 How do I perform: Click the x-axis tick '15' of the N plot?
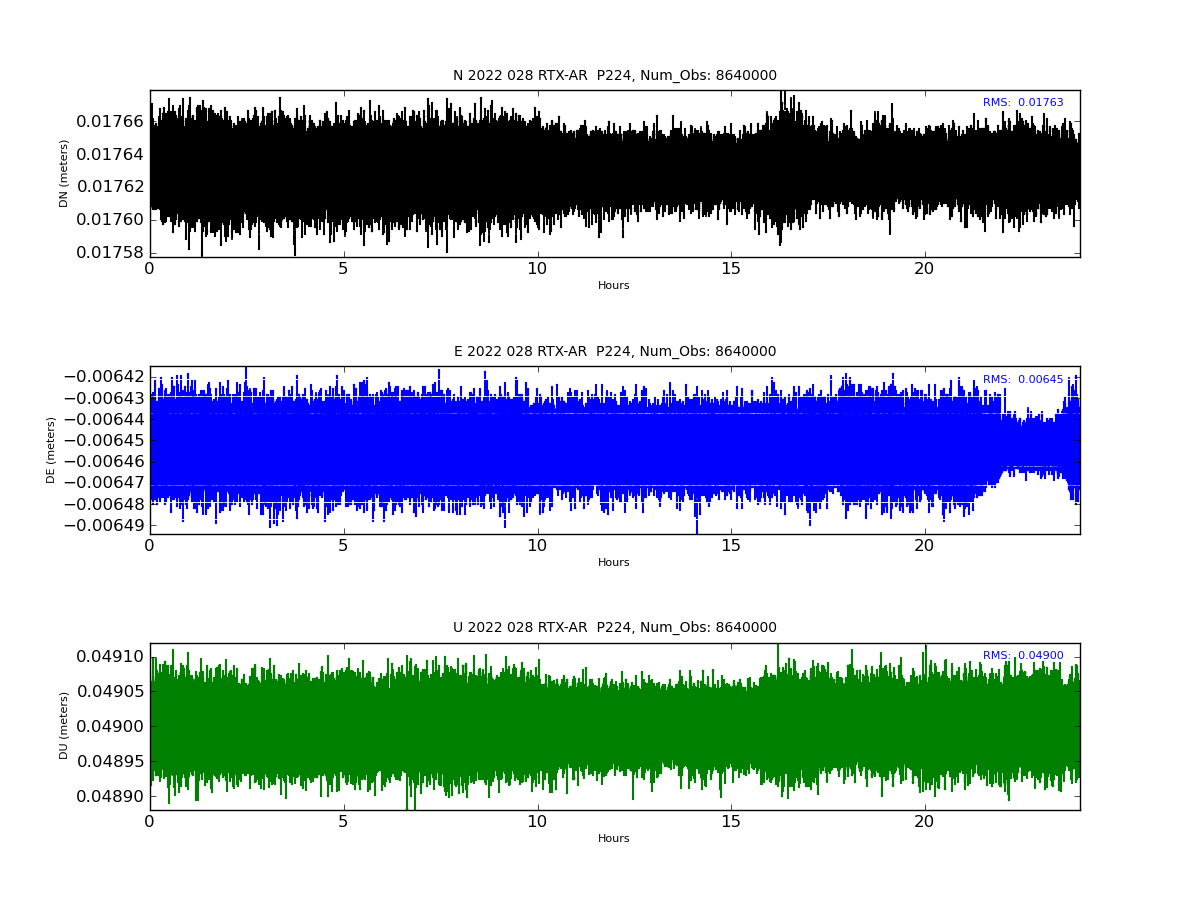coord(731,269)
